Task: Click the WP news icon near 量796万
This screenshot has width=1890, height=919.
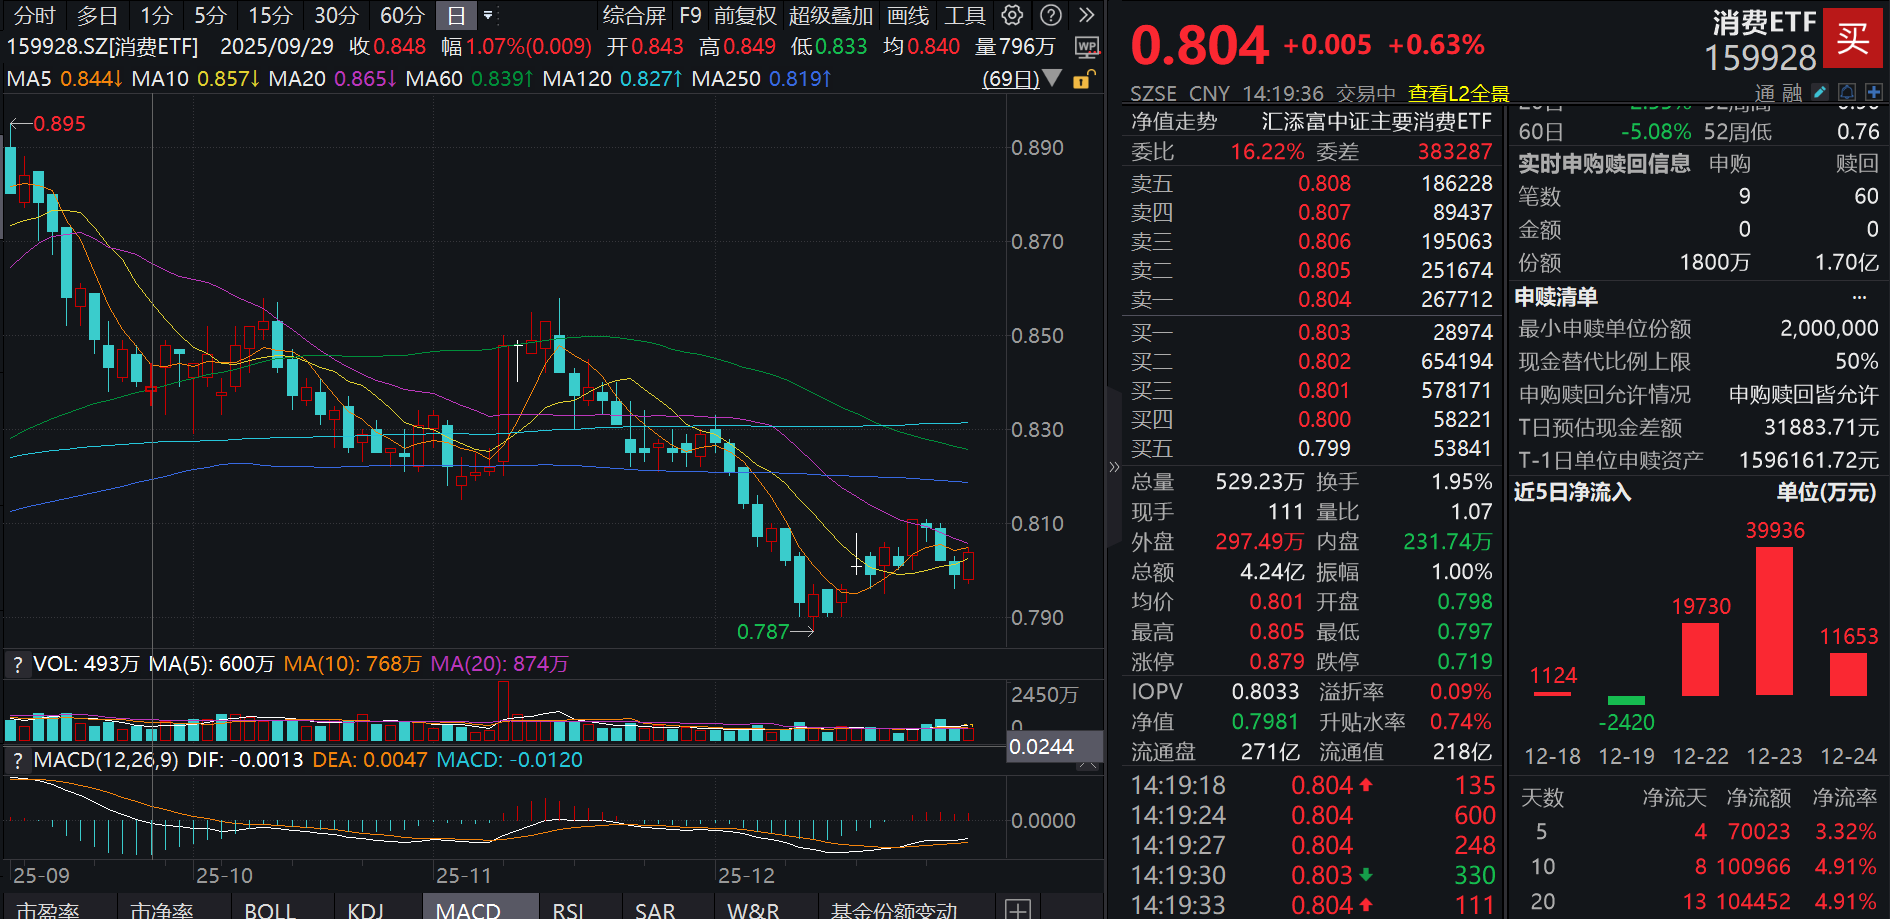Action: [1087, 47]
